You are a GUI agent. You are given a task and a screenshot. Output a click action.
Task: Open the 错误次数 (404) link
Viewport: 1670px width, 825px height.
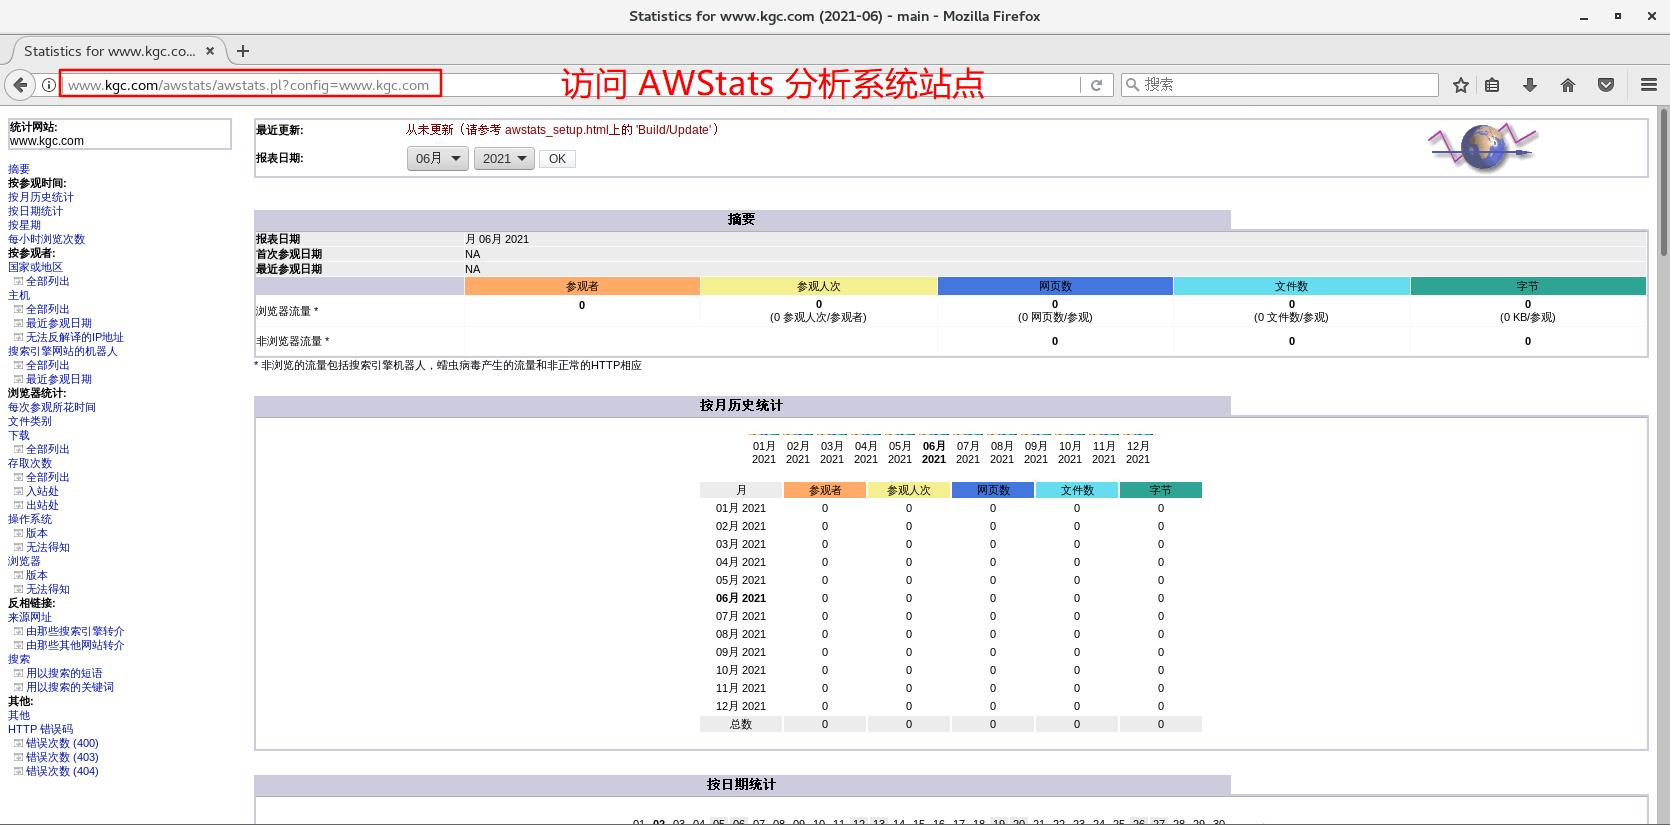pos(62,771)
